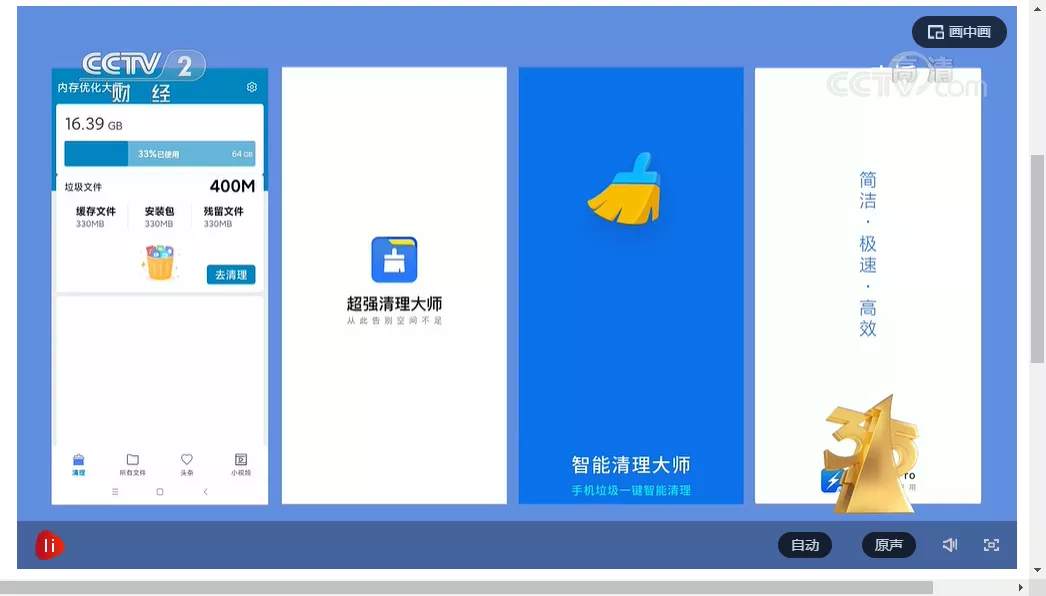Click the 缓存文件 330MB entry
The width and height of the screenshot is (1046, 596).
click(95, 217)
